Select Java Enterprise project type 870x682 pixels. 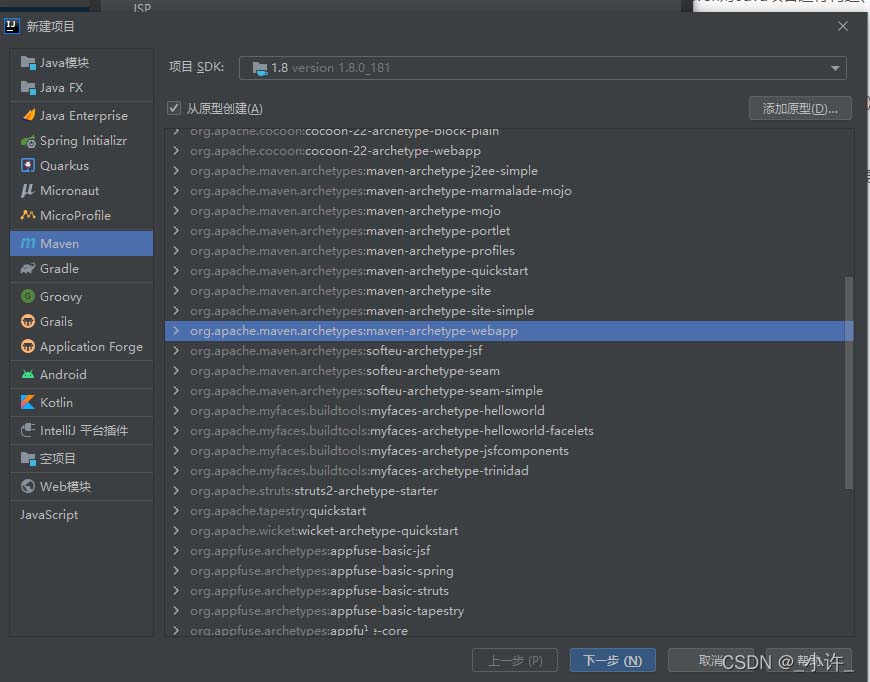[x=82, y=115]
